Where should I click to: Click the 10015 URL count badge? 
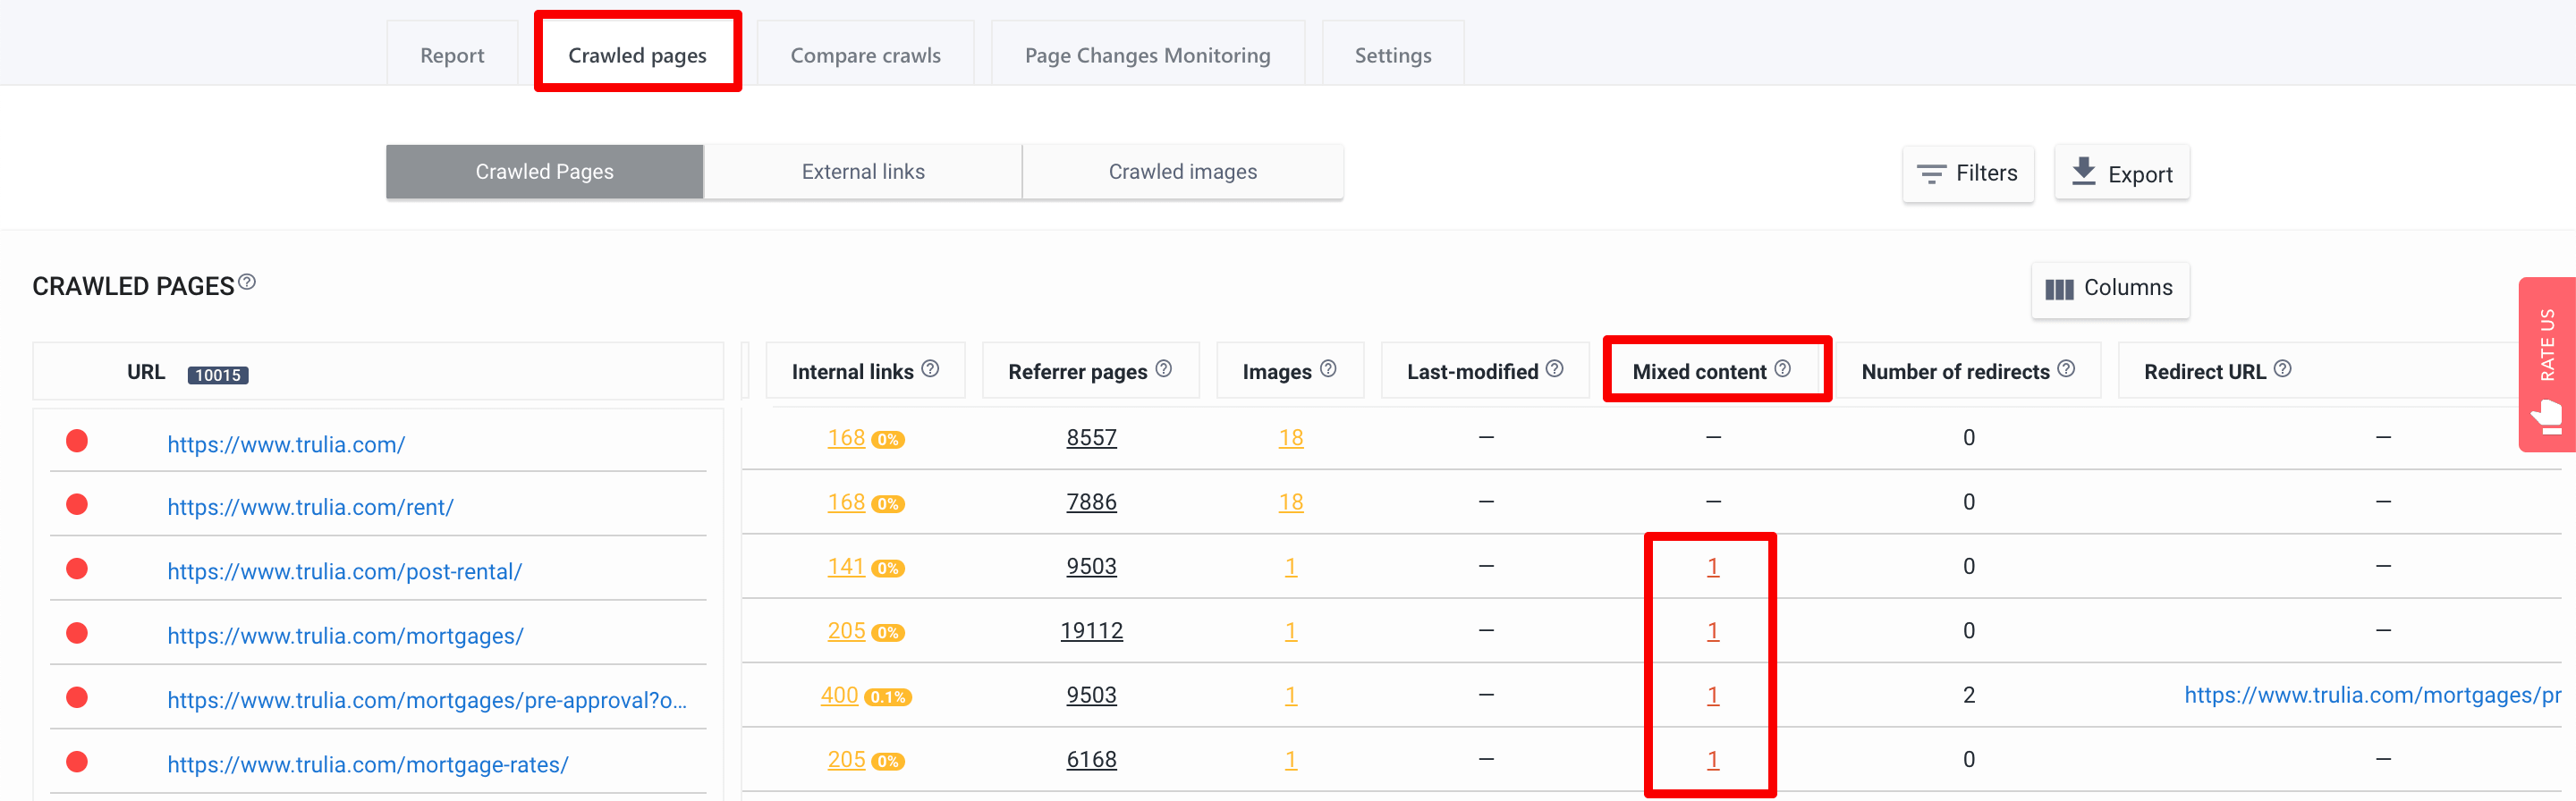coord(218,375)
